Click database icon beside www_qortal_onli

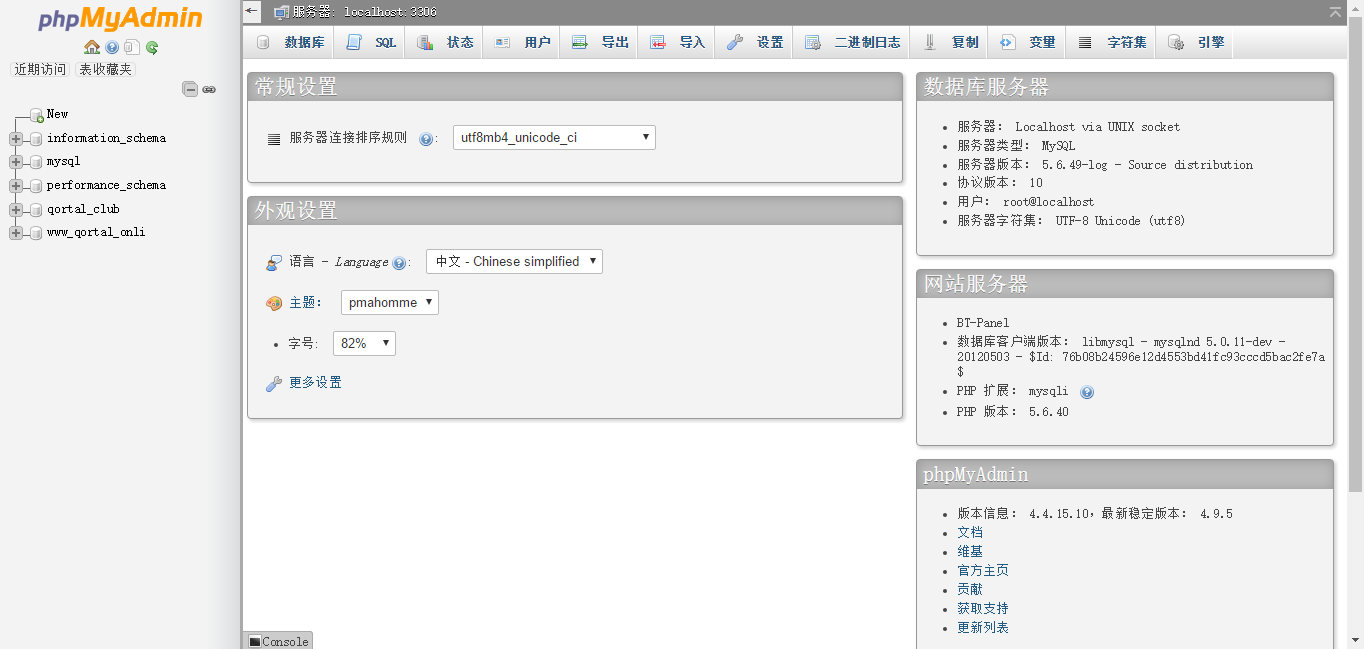(36, 233)
